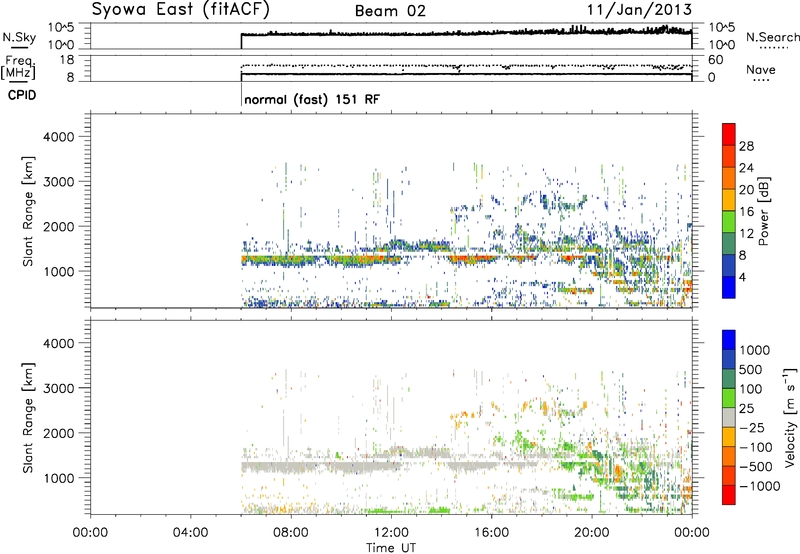Click the date label '11/Jan/2013'
Viewport: 800px width, 554px height.
pos(639,10)
